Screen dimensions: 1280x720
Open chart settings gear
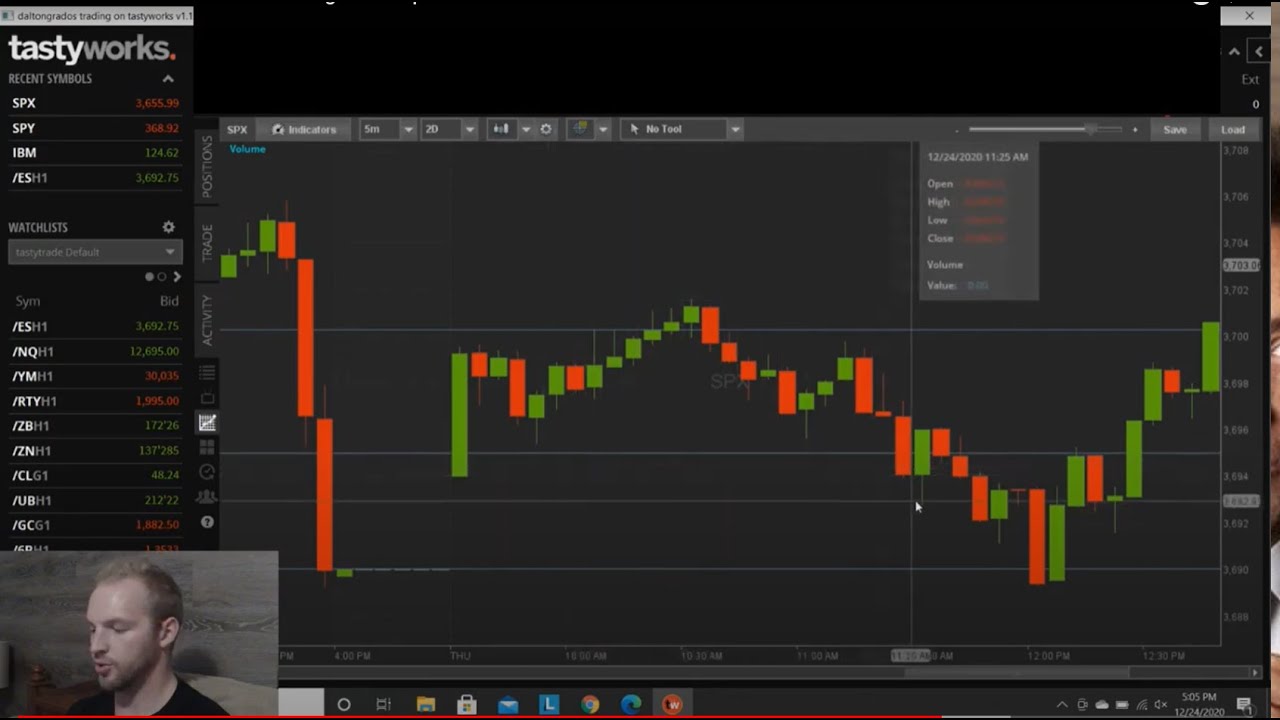(546, 129)
